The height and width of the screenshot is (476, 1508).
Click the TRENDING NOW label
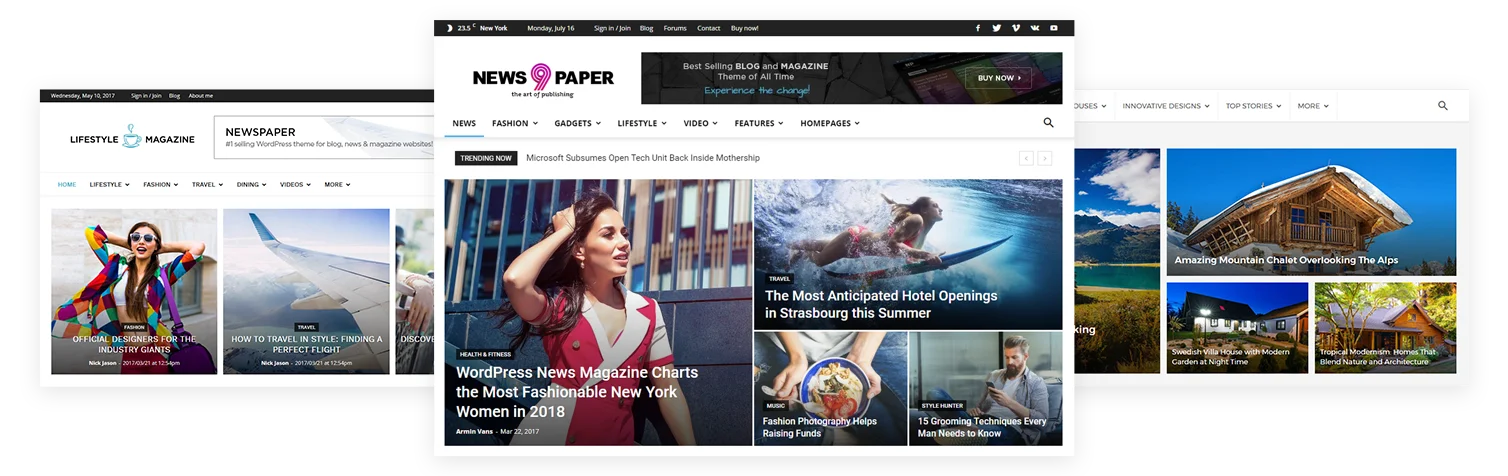486,158
